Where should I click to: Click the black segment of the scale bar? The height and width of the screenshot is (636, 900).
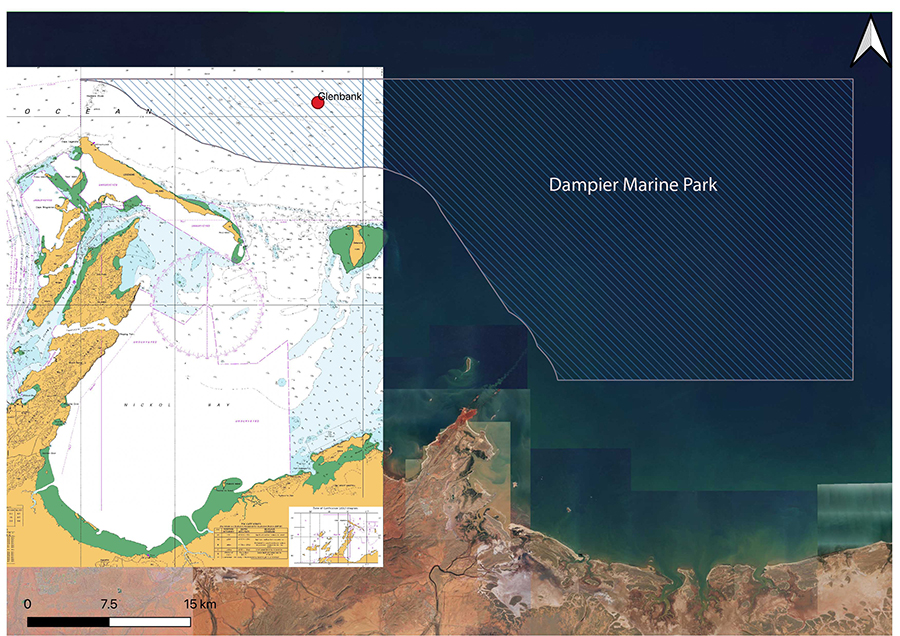click(68, 622)
